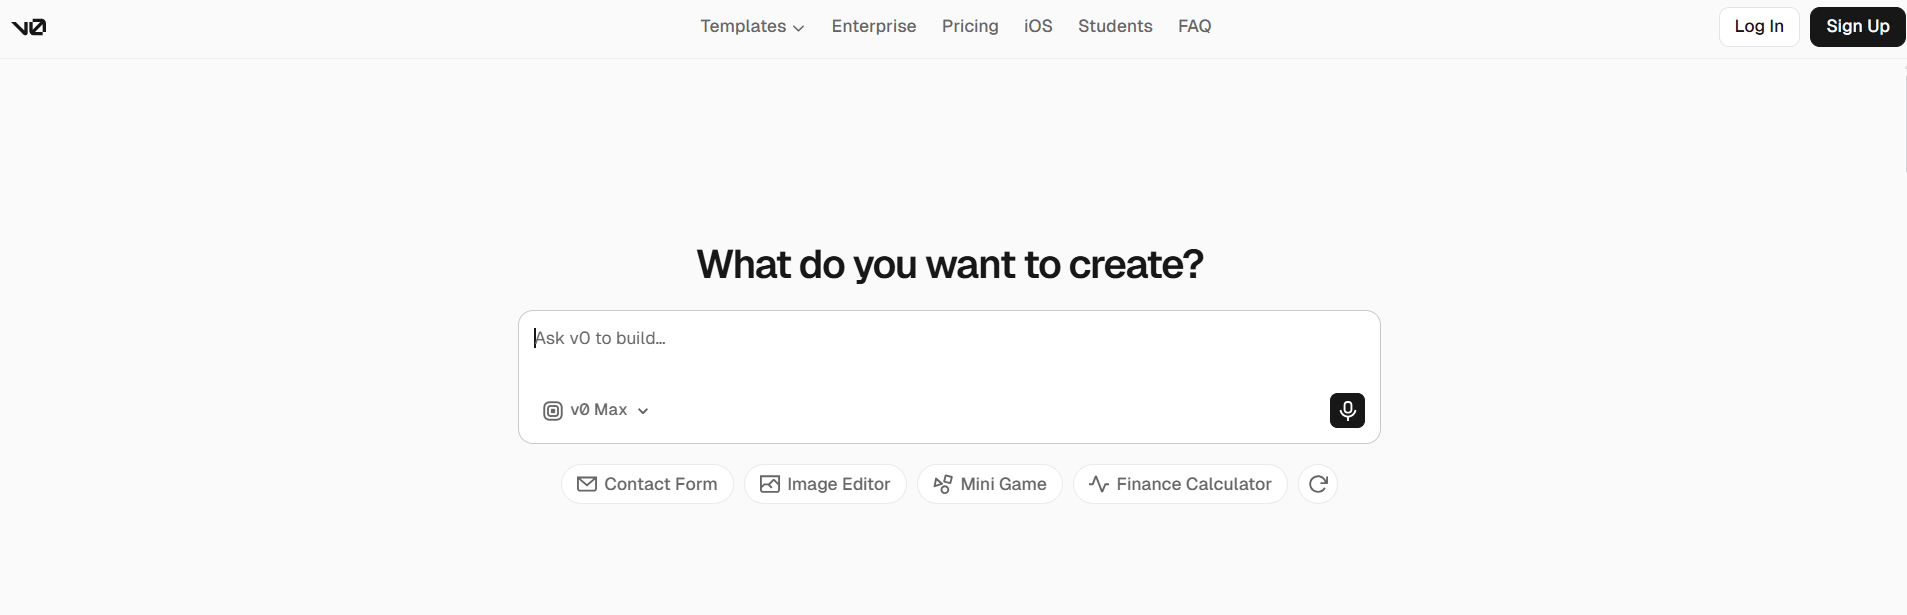This screenshot has height=615, width=1907.
Task: Choose the Contact Form suggestion
Action: (647, 484)
